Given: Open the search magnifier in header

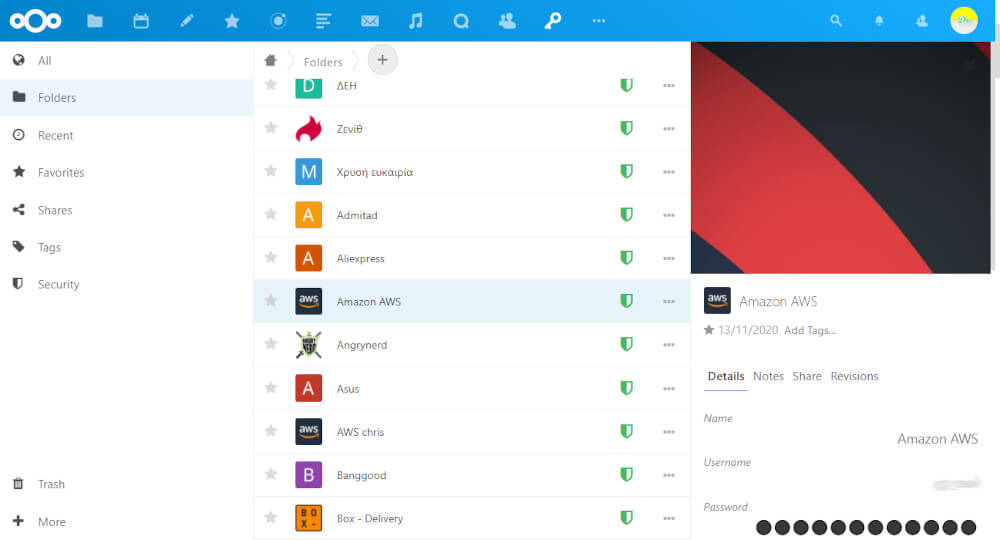Looking at the screenshot, I should pyautogui.click(x=835, y=21).
